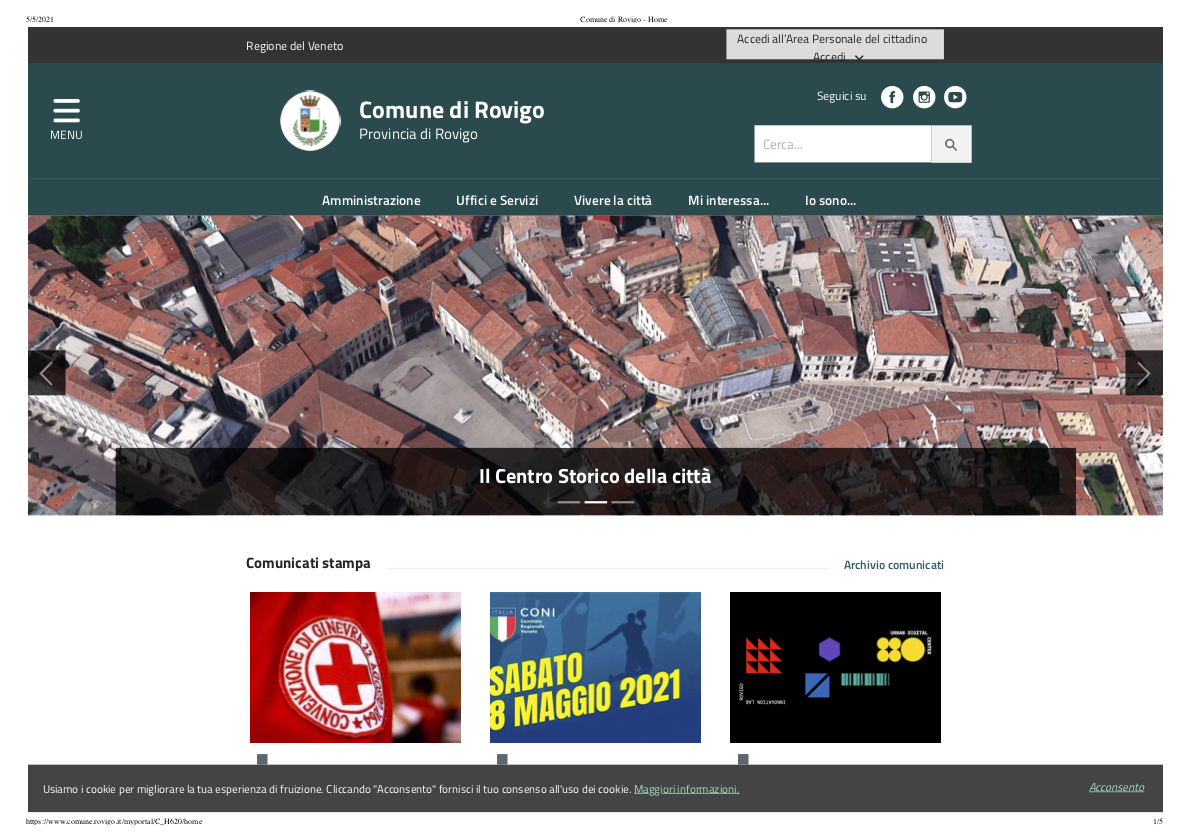Open the Amministrazione menu

(x=371, y=200)
